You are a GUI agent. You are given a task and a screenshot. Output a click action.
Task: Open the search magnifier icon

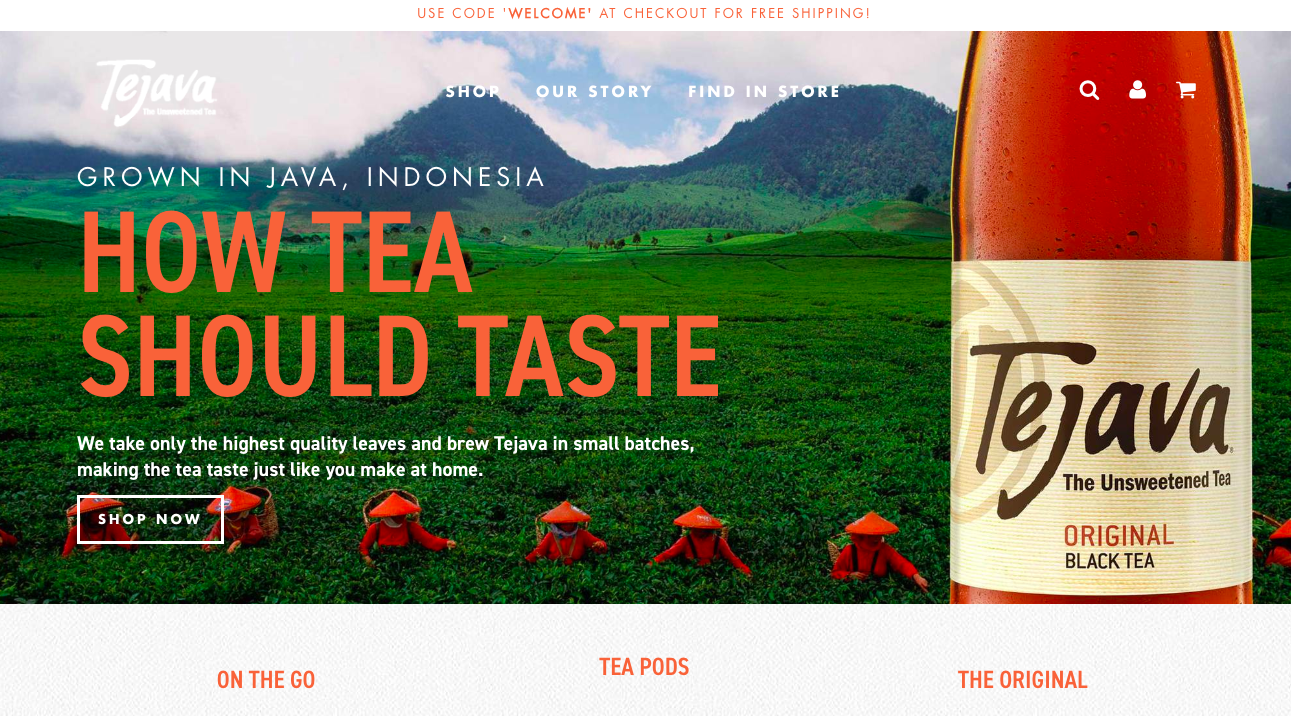point(1089,90)
